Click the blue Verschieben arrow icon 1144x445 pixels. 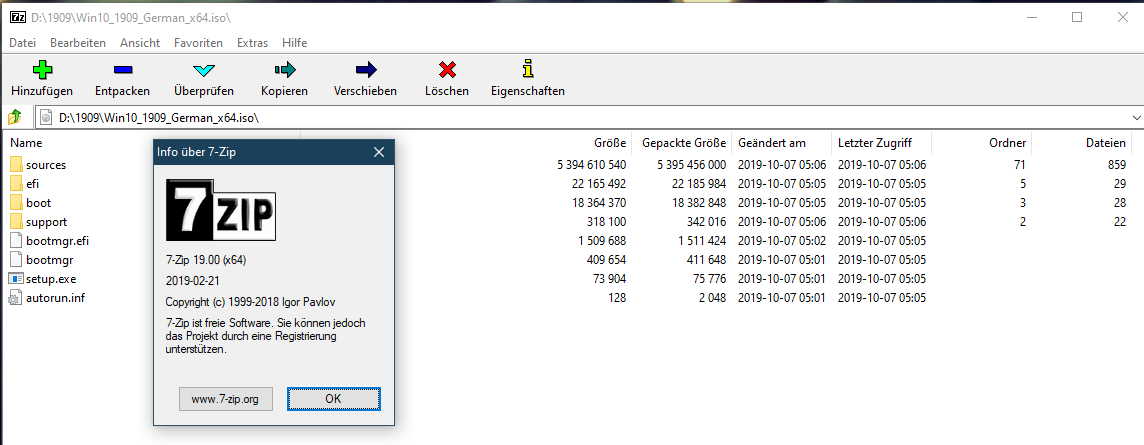(366, 70)
